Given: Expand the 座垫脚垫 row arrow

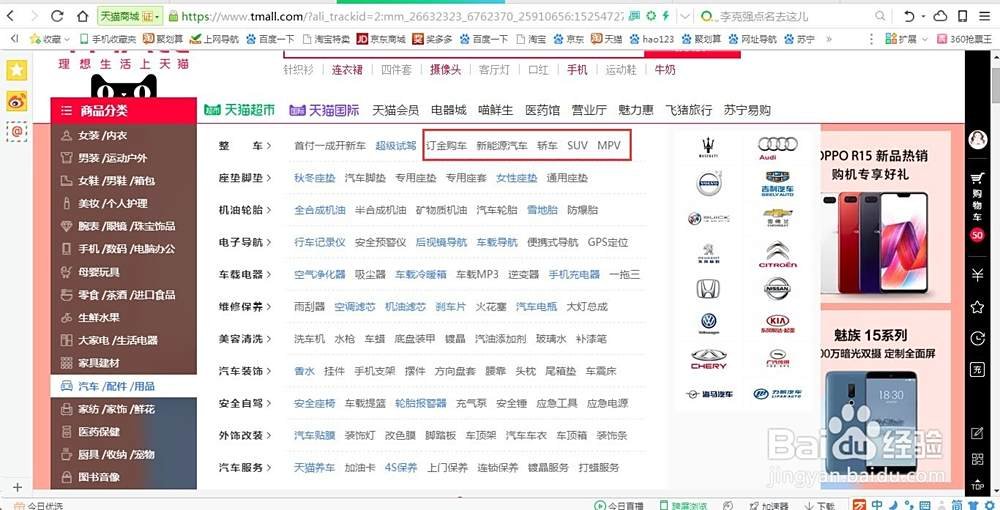Looking at the screenshot, I should [x=268, y=178].
